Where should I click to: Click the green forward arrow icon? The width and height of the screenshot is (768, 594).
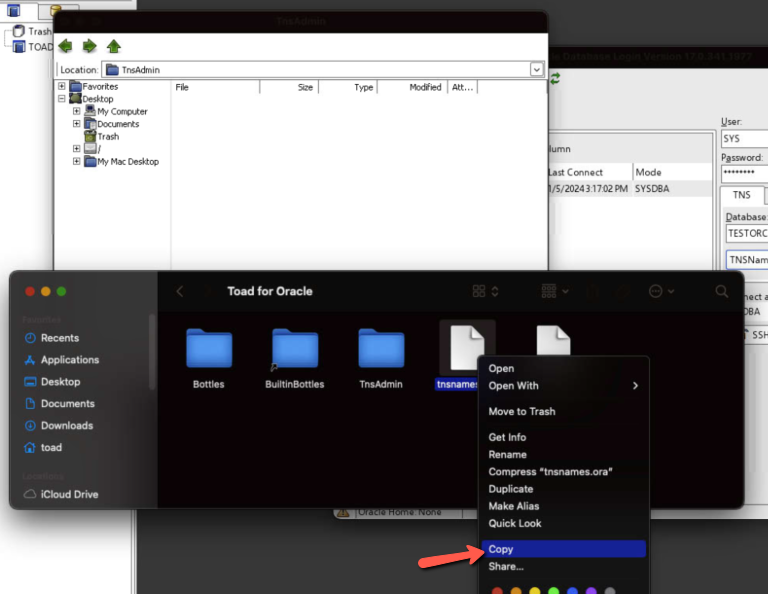(x=90, y=47)
